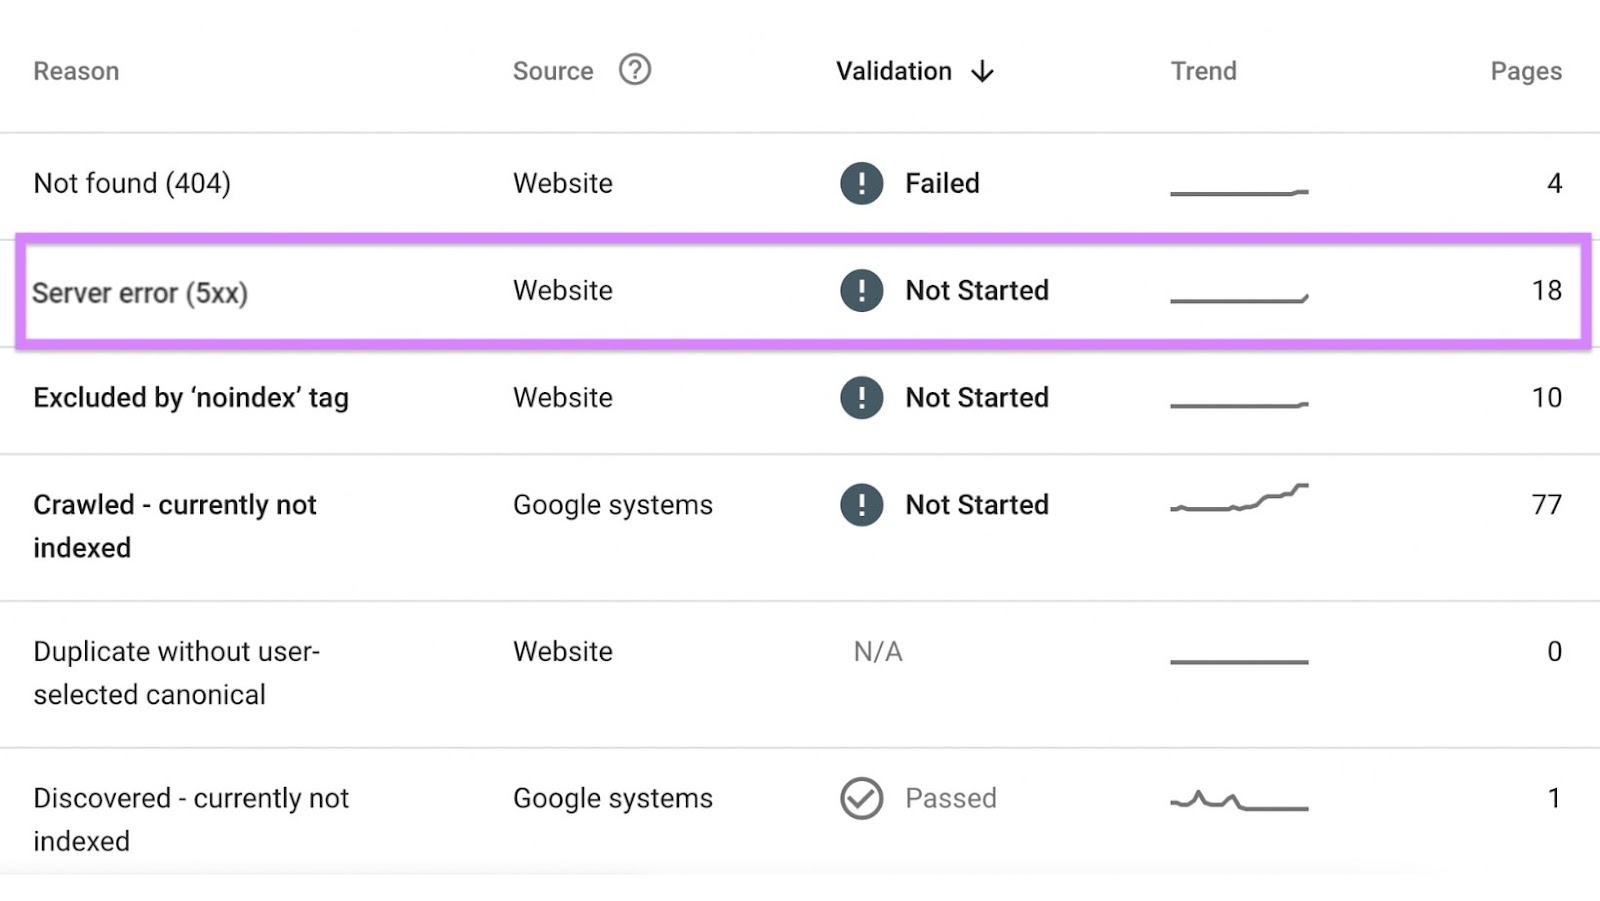Click the Passed checkmark icon
1600x901 pixels.
coord(861,798)
